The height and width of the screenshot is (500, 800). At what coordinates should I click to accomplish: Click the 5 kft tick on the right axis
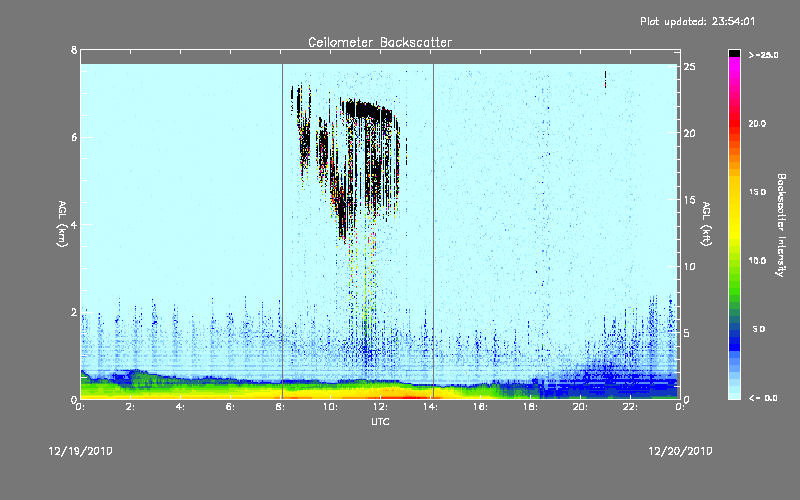[687, 333]
